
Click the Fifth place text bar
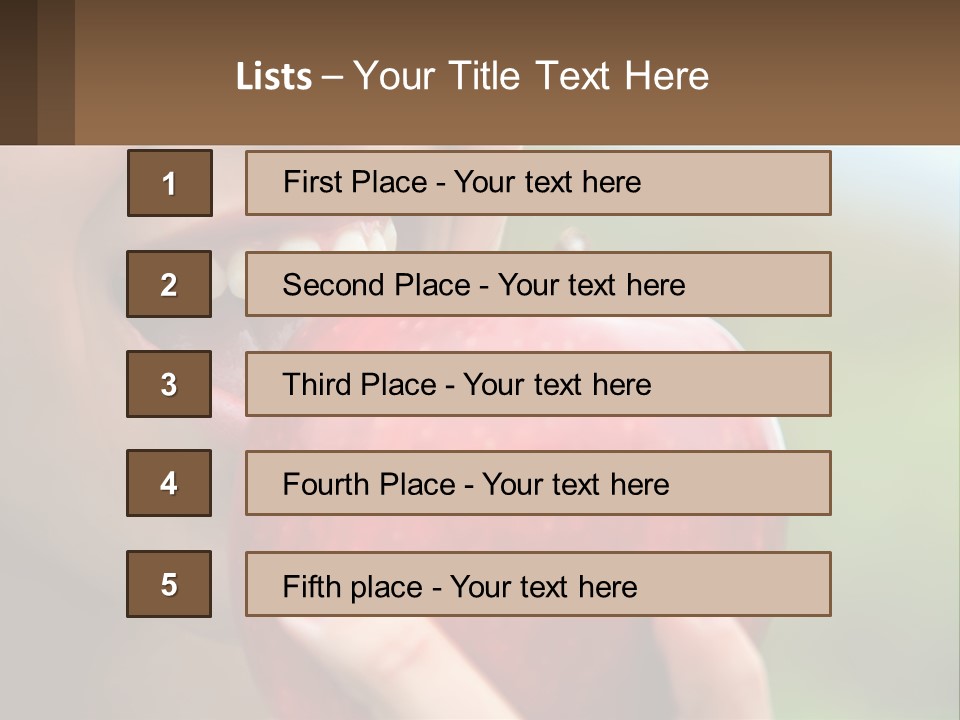pyautogui.click(x=538, y=585)
